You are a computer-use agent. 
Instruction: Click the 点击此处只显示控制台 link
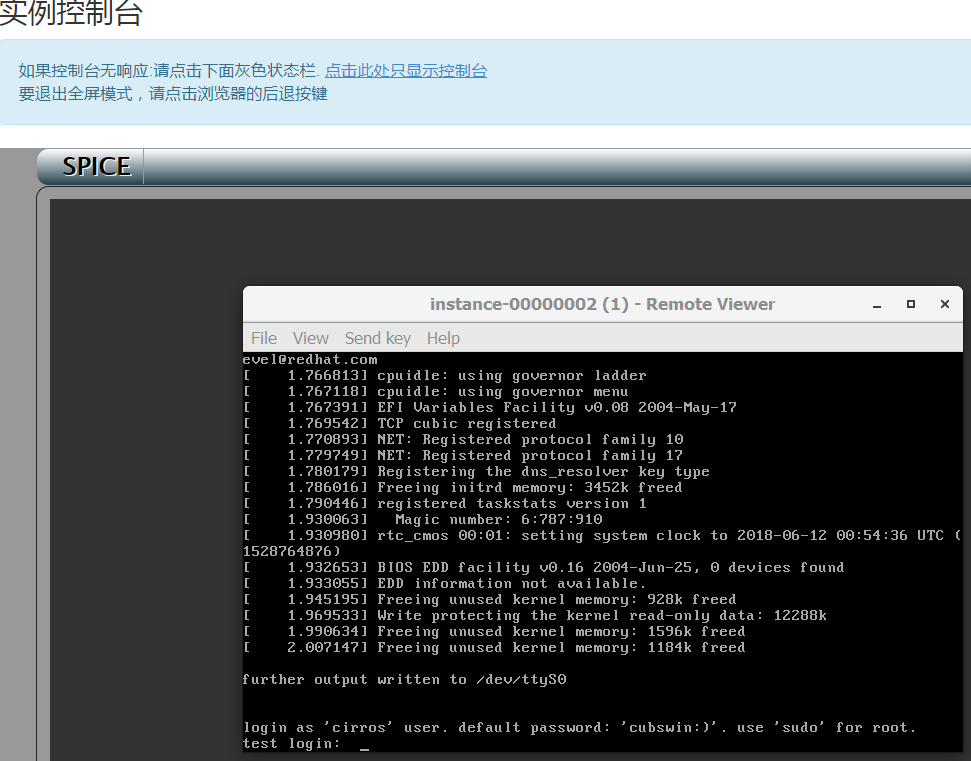click(406, 70)
